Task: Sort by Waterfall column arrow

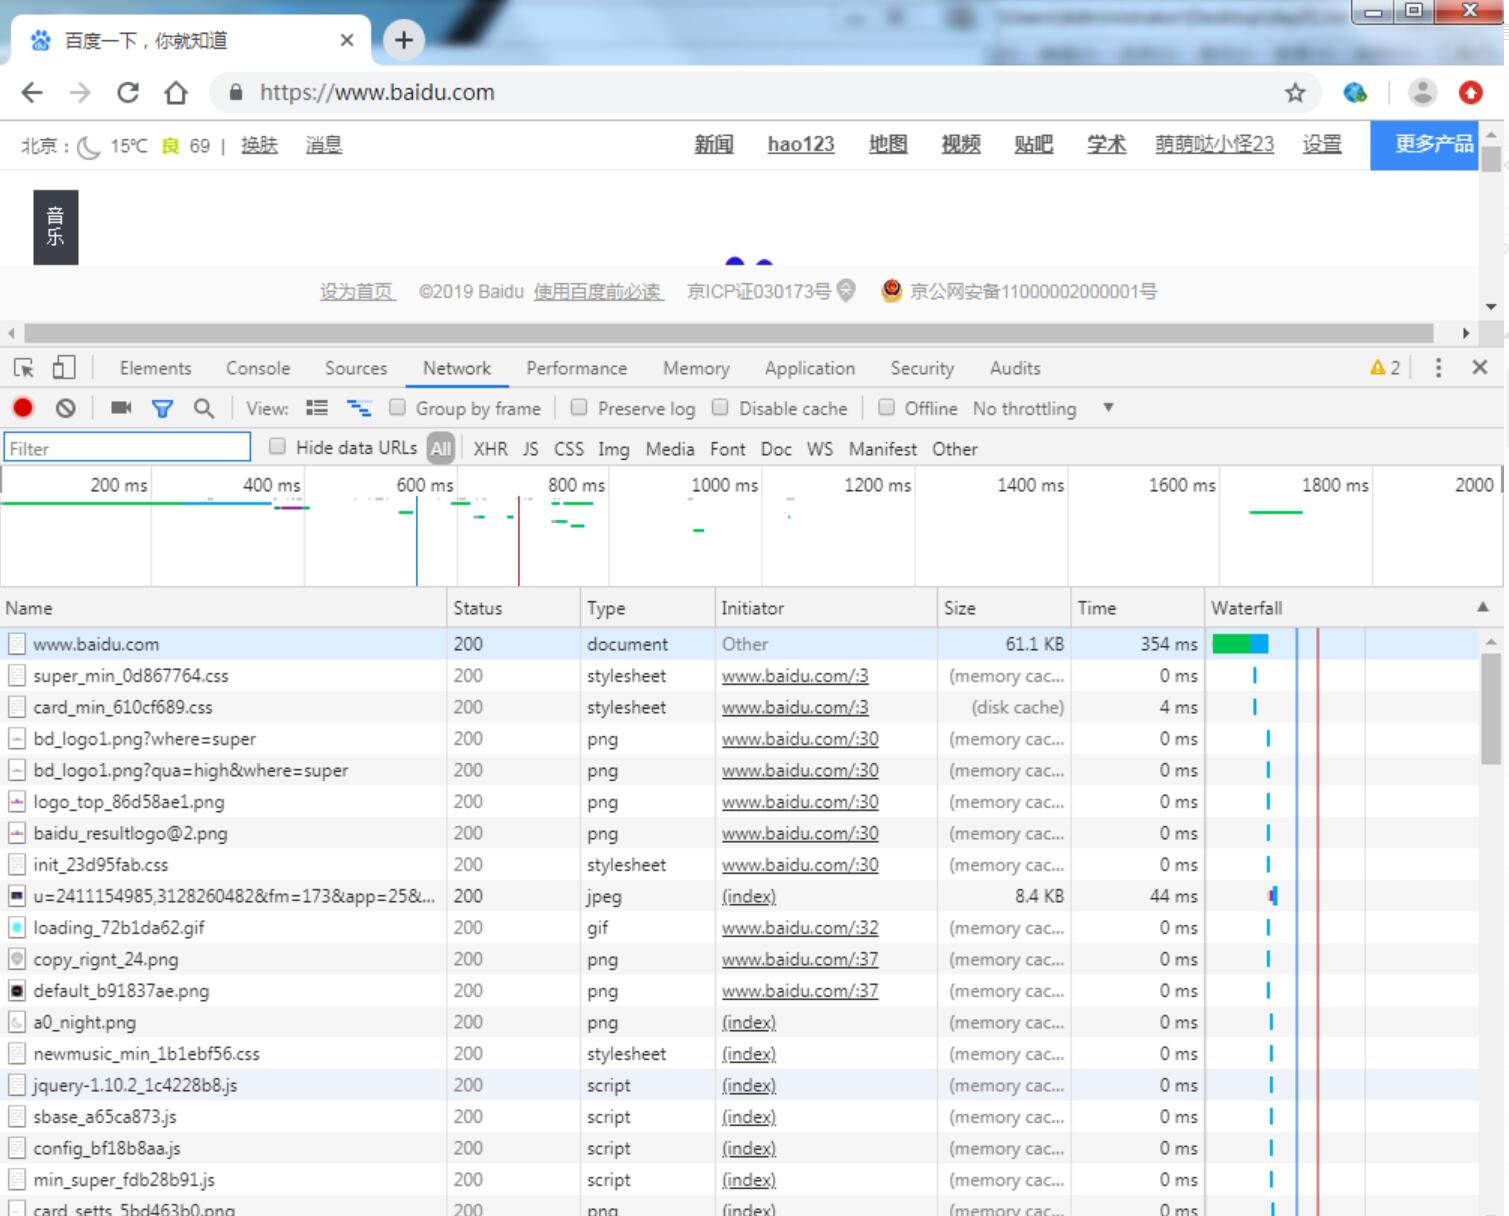Action: (1483, 607)
